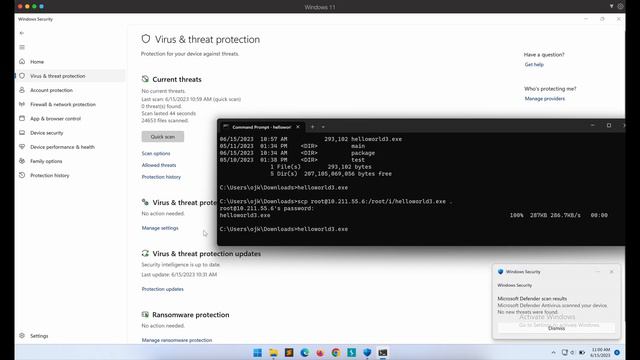This screenshot has width=640, height=360.
Task: Click the Family options people icon
Action: coord(22,161)
